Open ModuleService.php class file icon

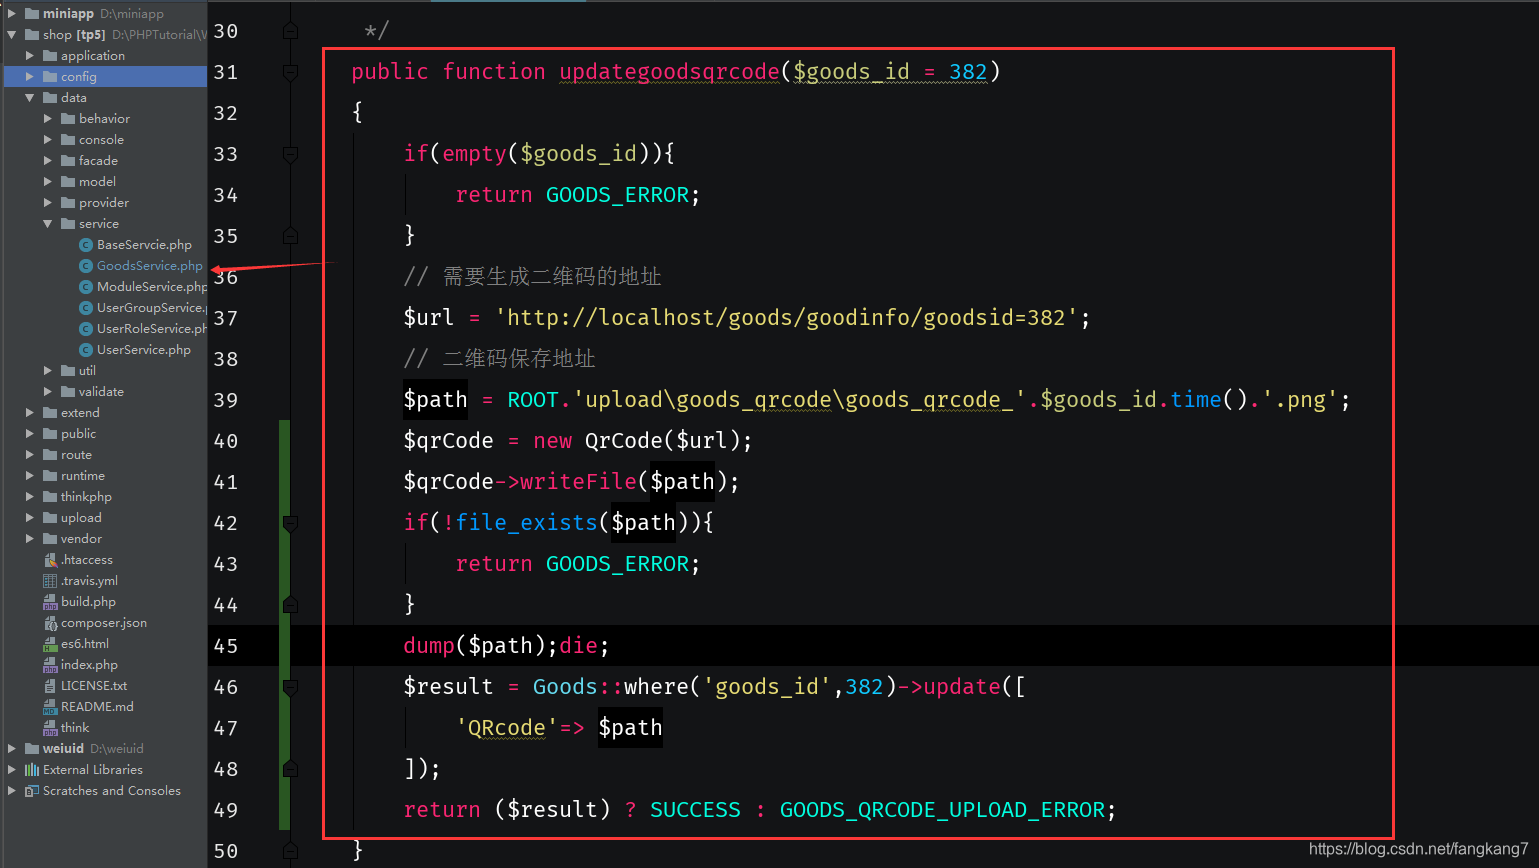86,287
